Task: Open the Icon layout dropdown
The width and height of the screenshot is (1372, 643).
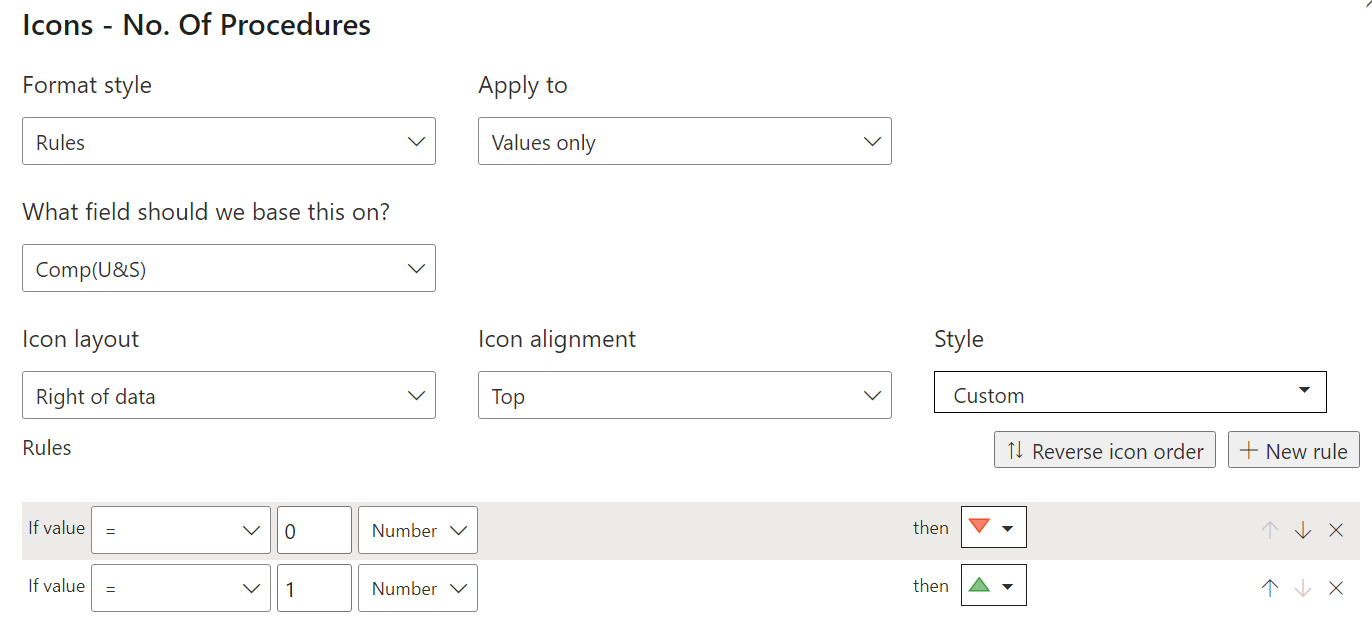Action: (229, 395)
